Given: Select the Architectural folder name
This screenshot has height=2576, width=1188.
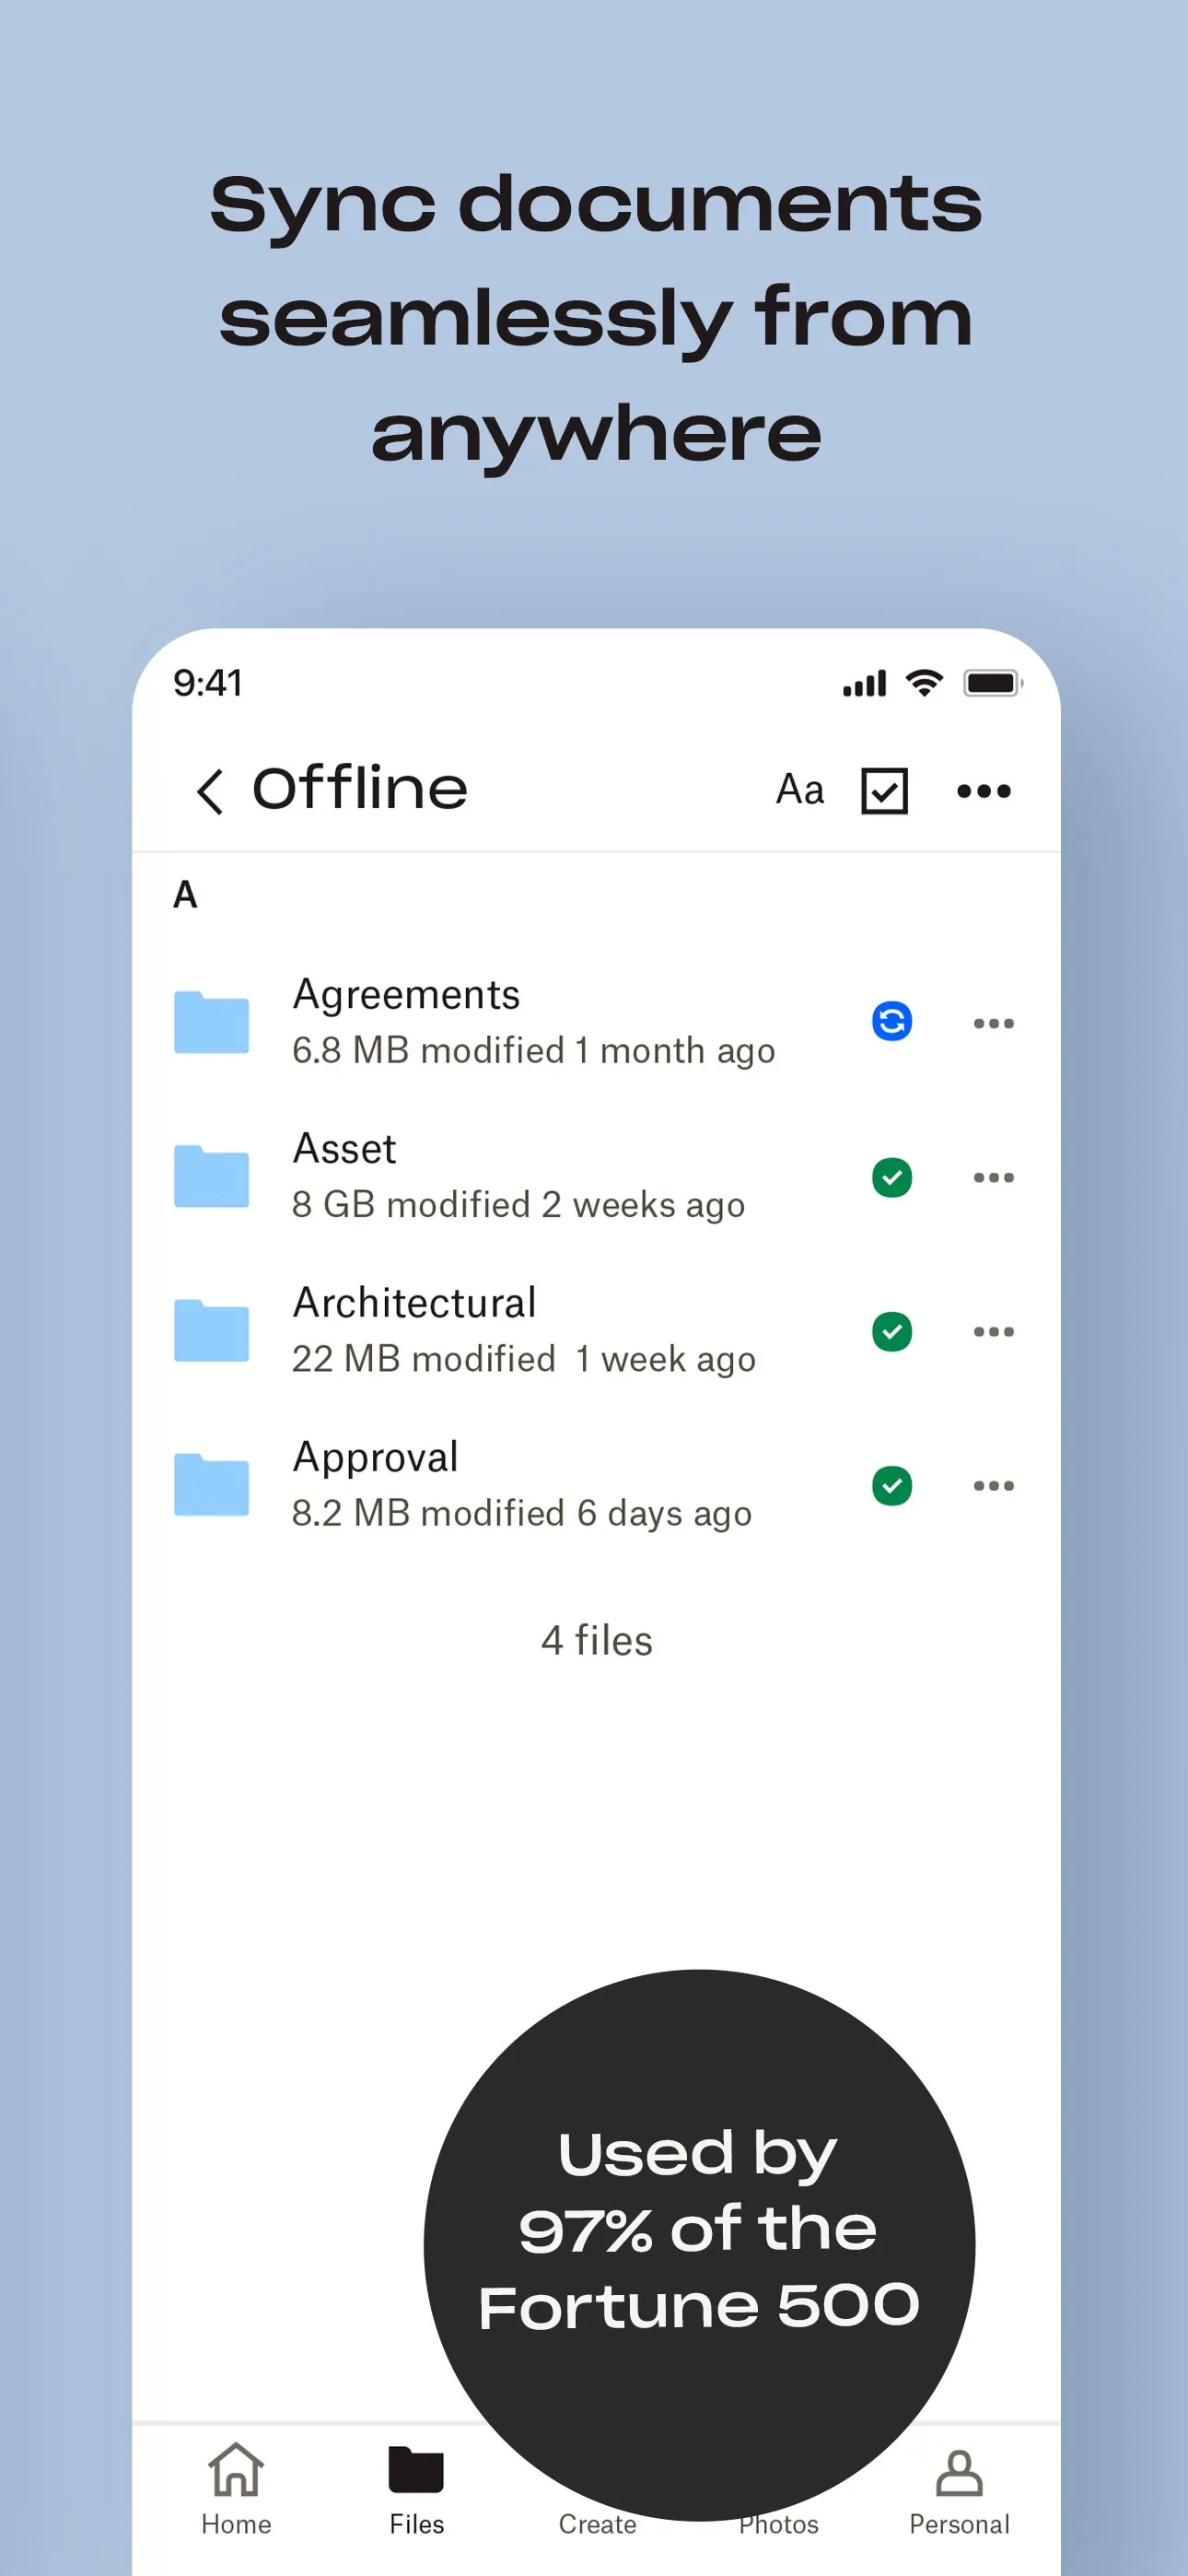Looking at the screenshot, I should click(414, 1302).
